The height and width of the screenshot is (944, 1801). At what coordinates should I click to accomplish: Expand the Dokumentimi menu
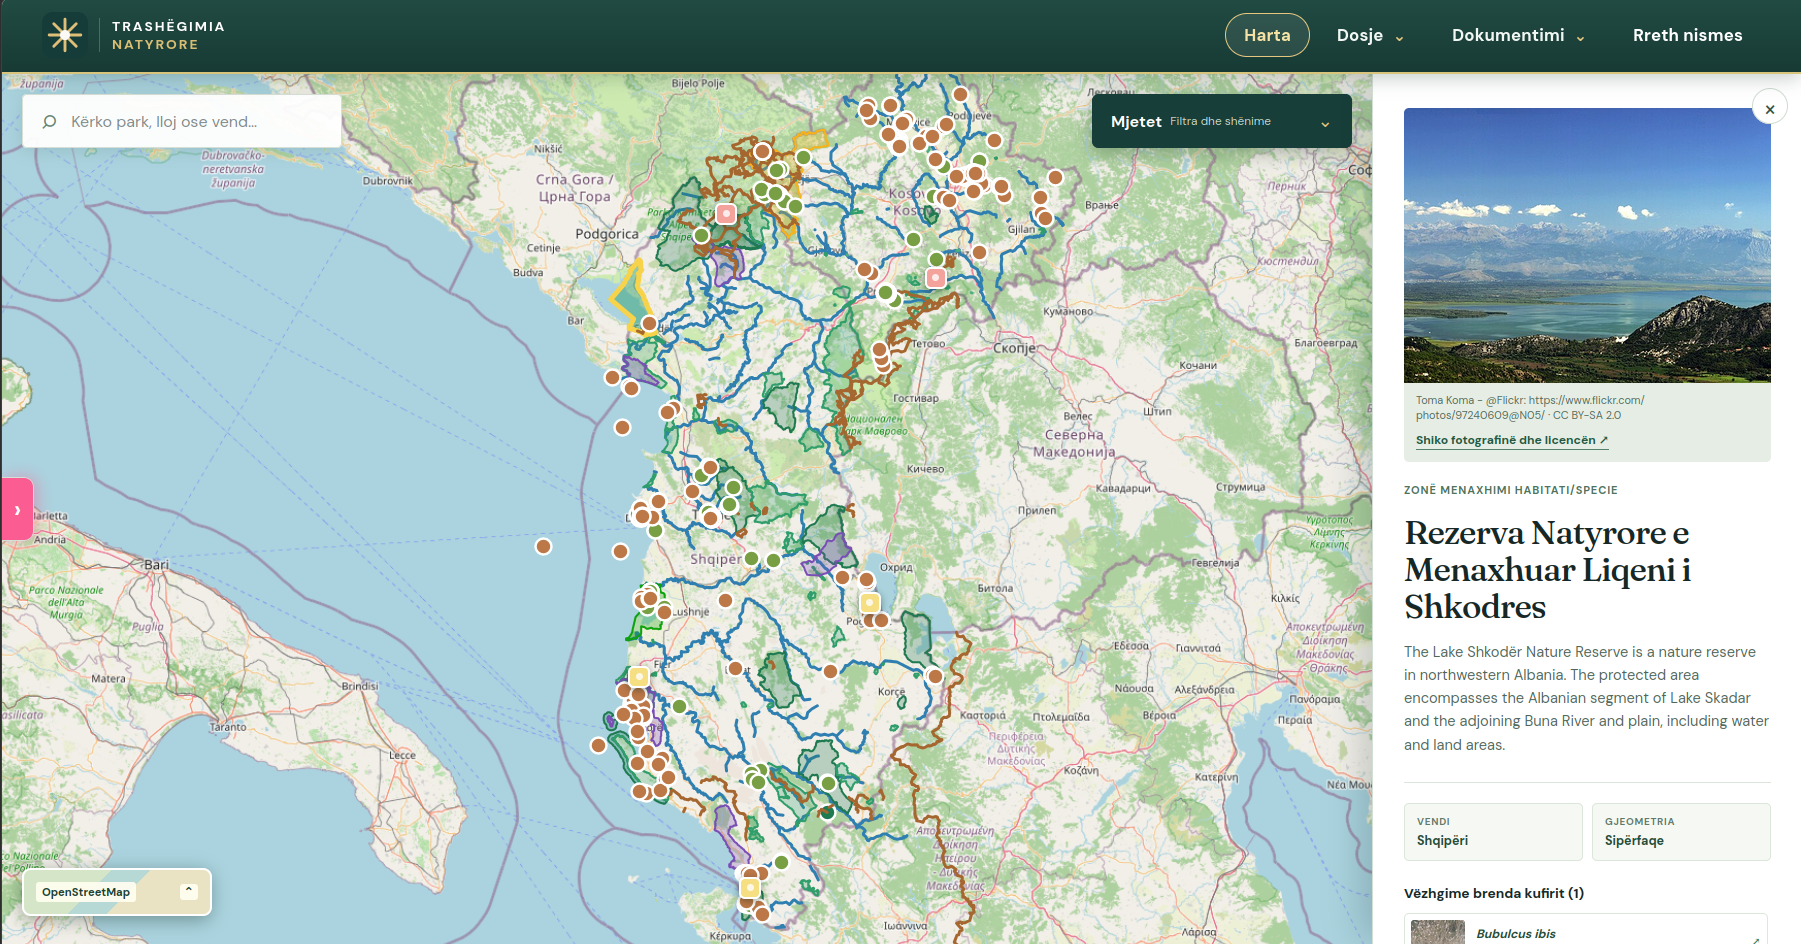(1518, 35)
